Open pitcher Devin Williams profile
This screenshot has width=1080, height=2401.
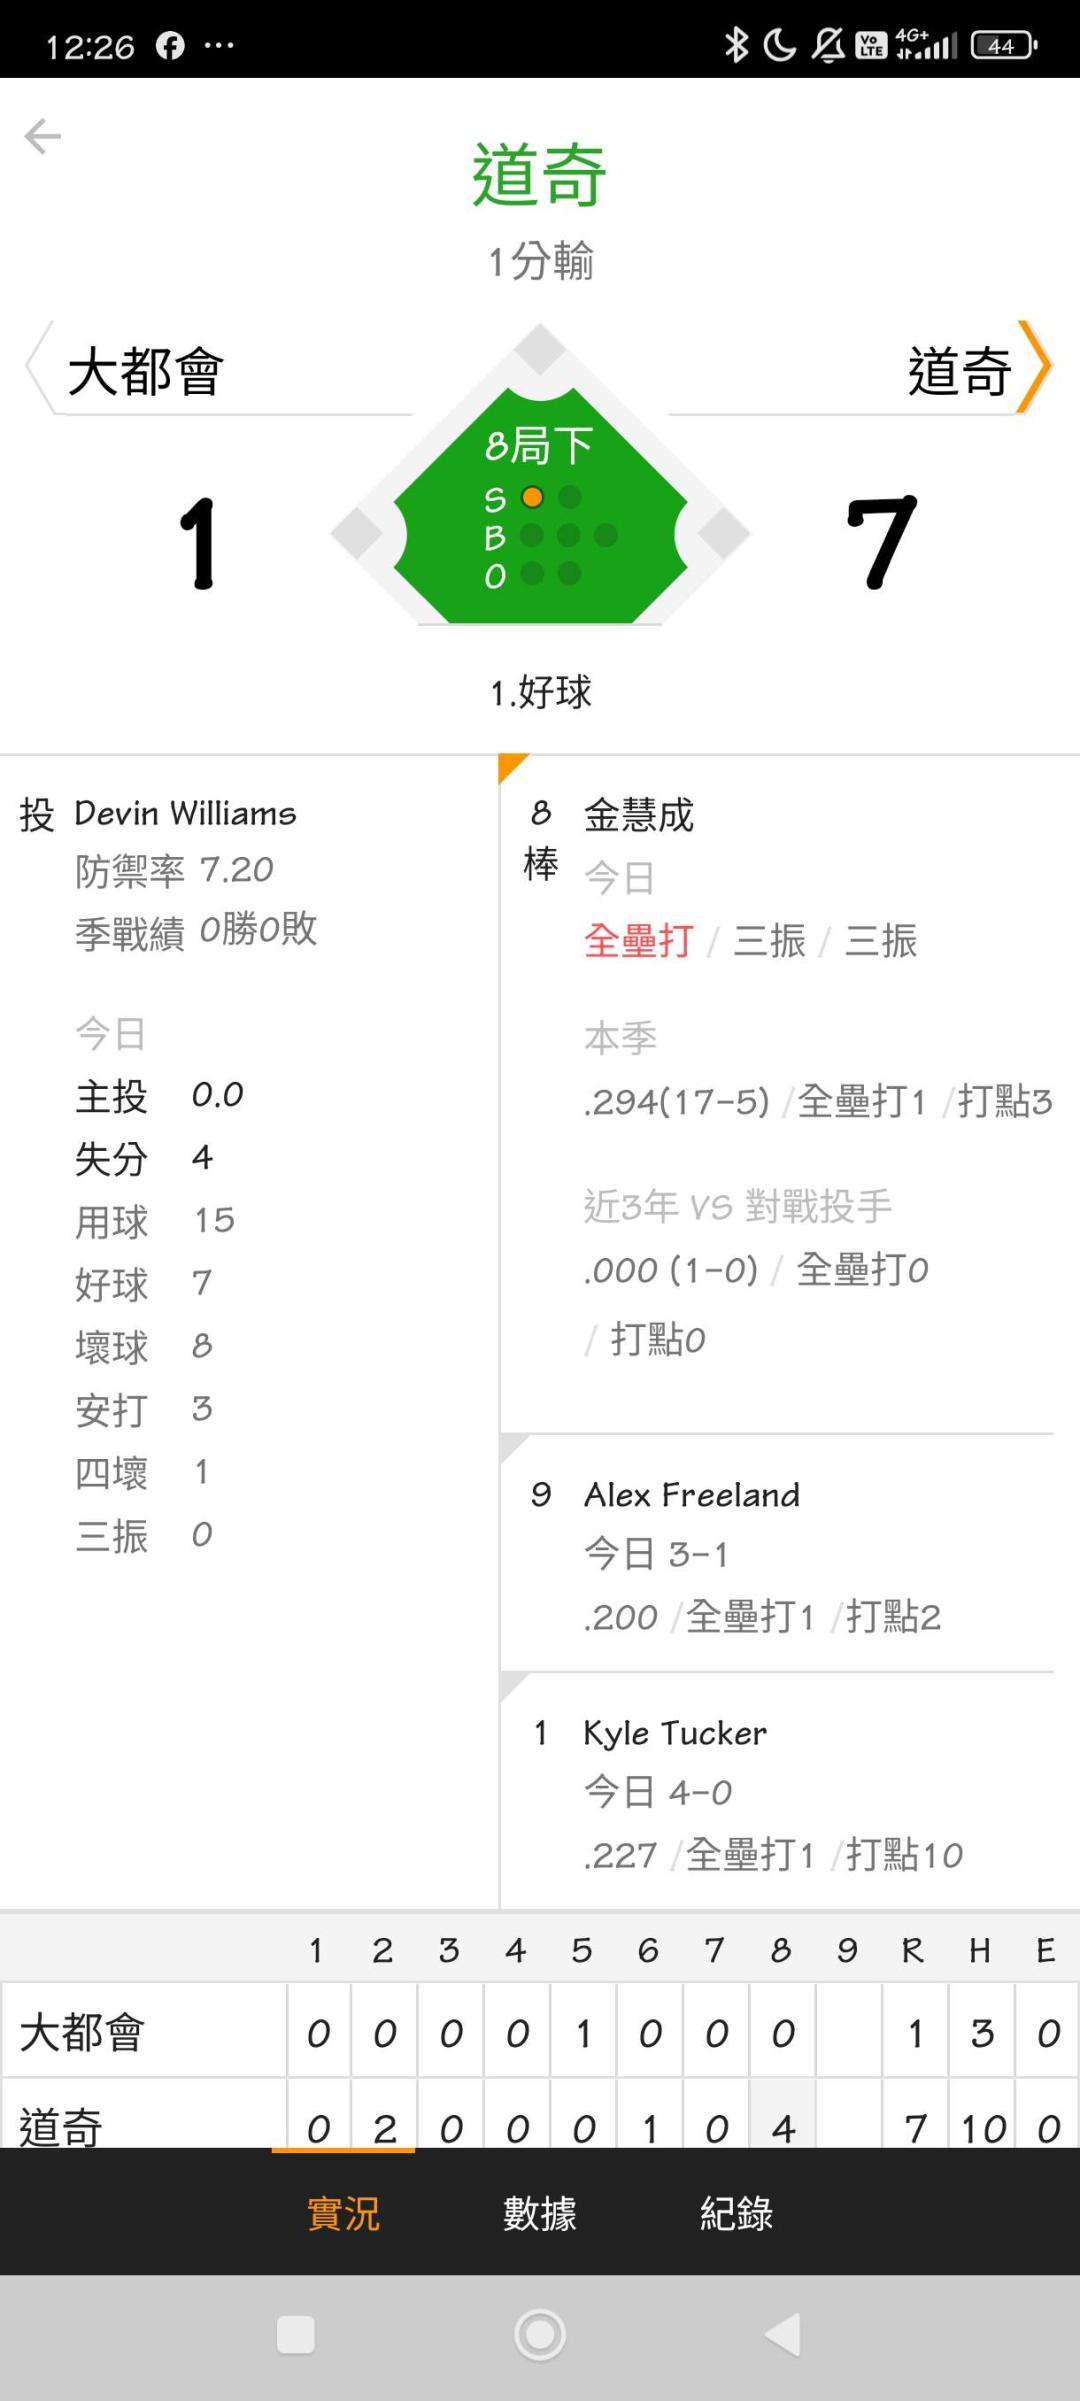pos(185,814)
